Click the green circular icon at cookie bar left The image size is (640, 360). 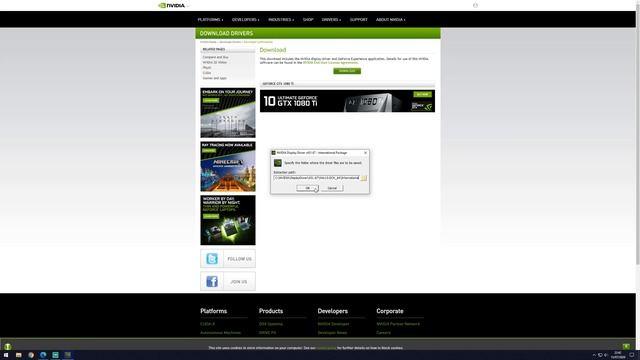8,346
